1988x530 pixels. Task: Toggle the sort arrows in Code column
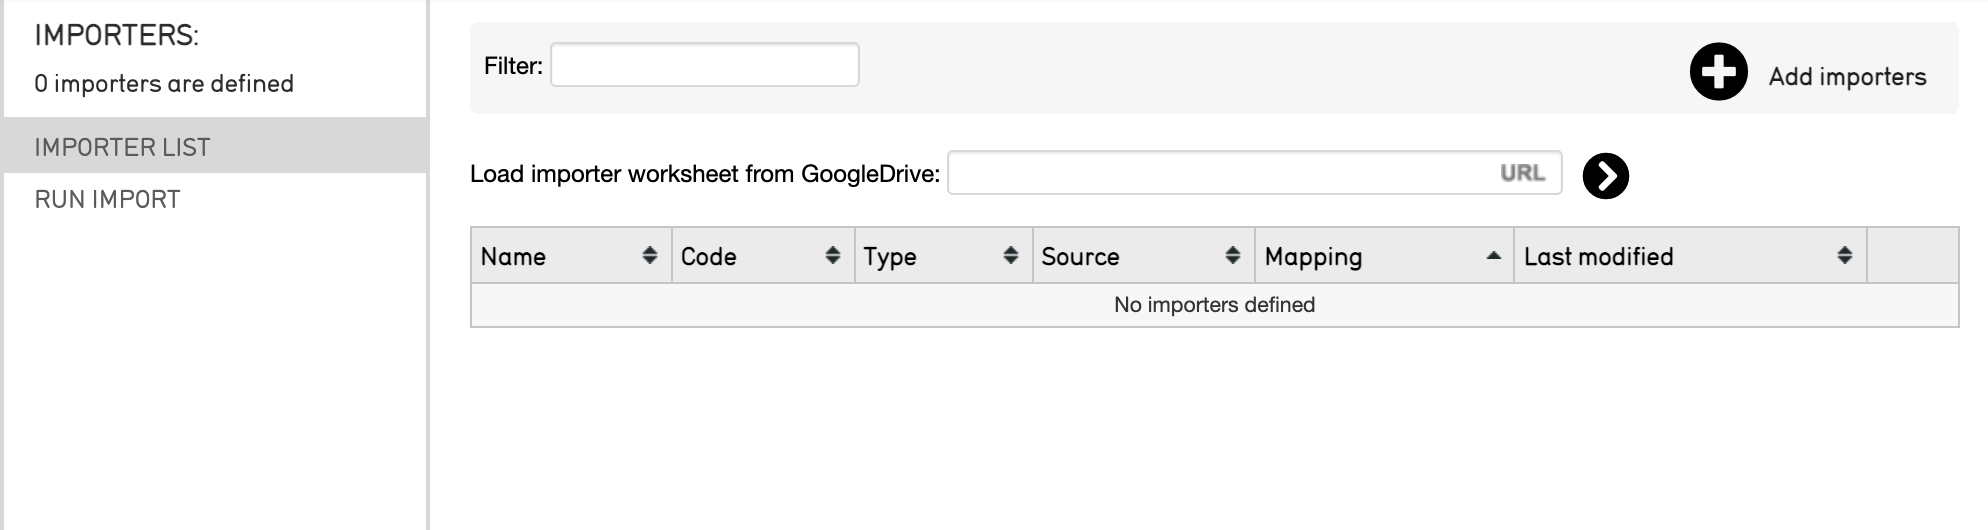[x=832, y=256]
